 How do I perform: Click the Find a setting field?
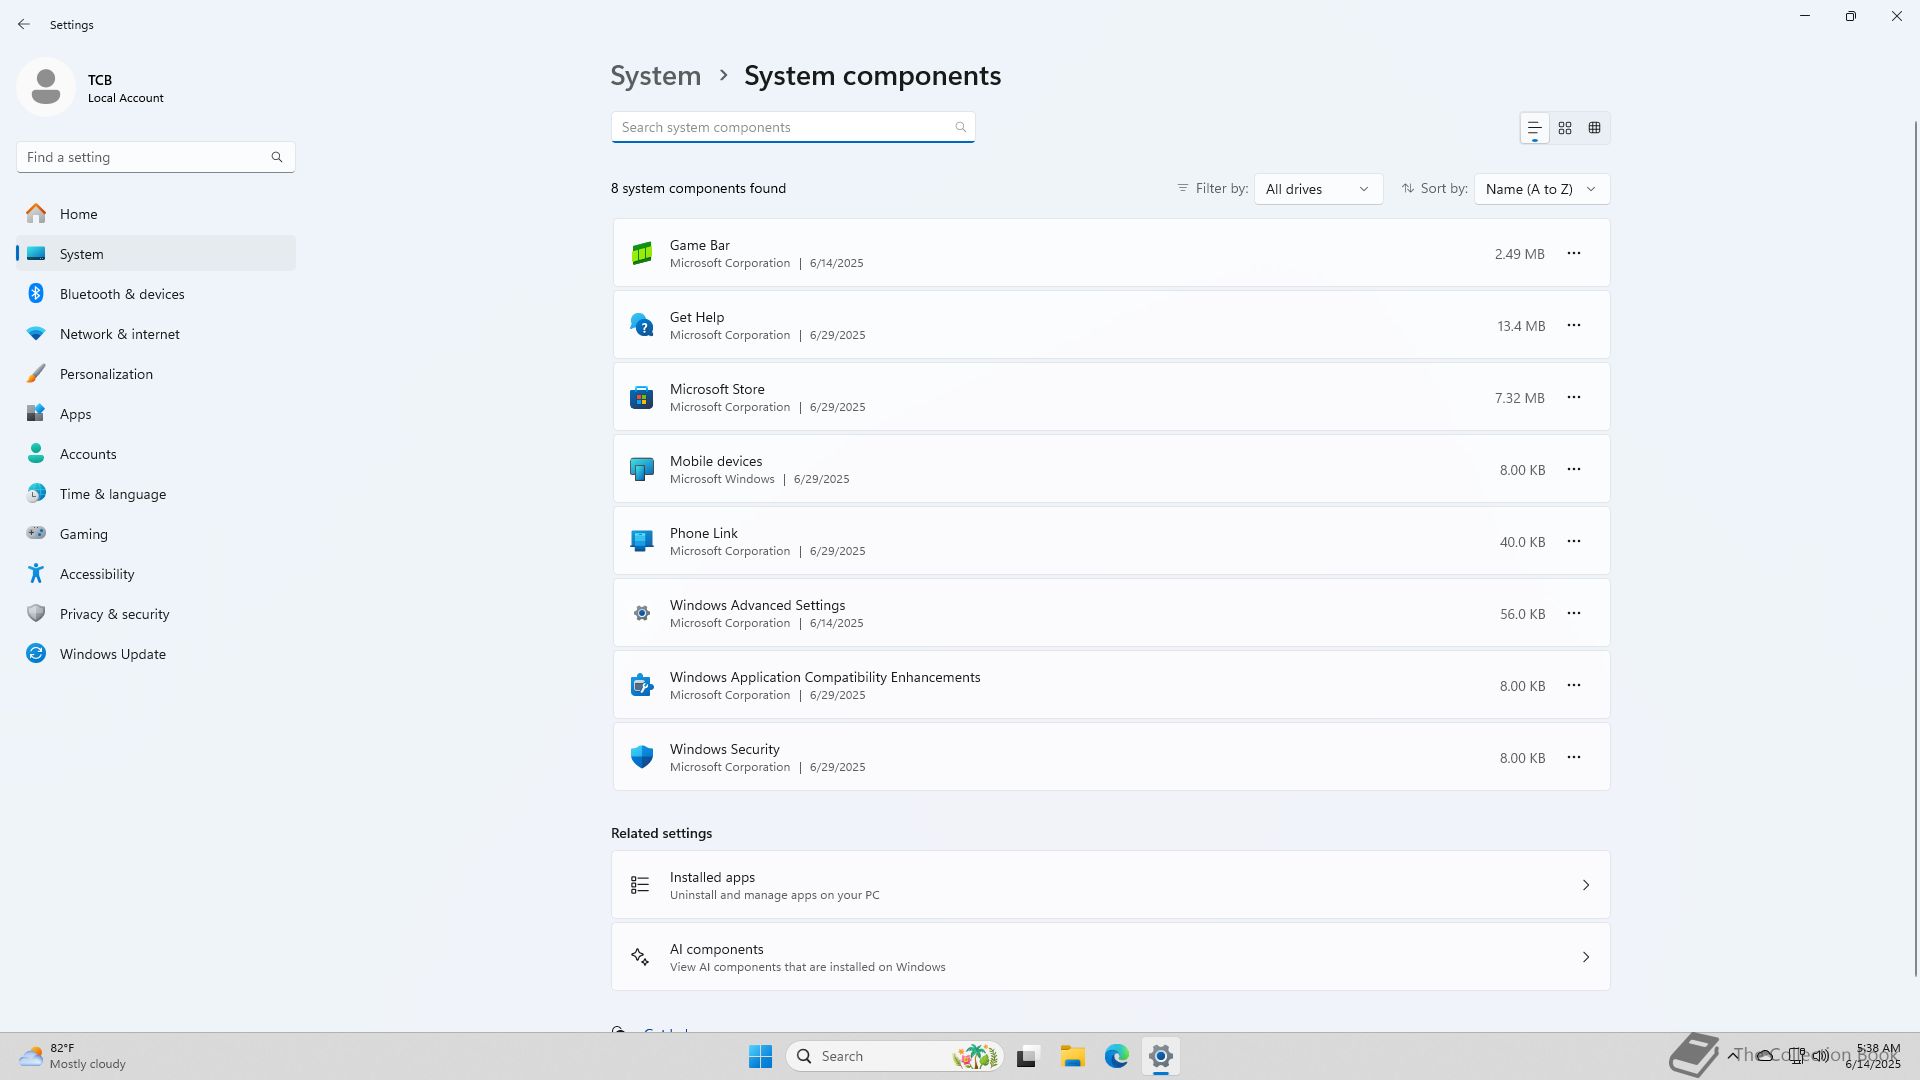click(145, 157)
